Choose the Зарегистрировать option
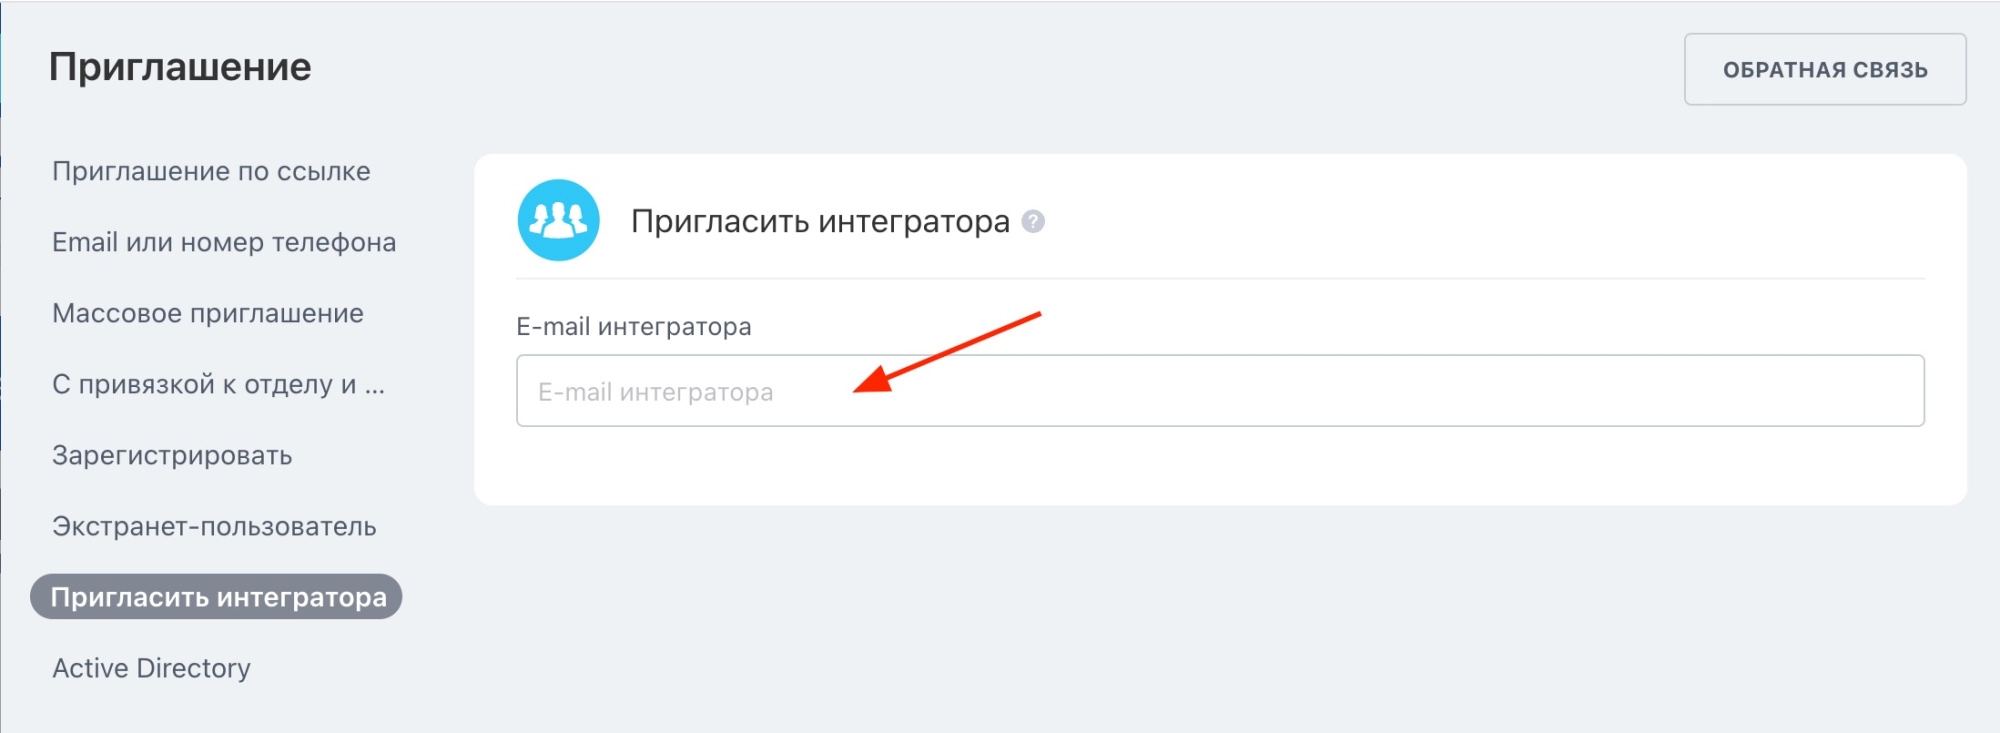2000x733 pixels. pyautogui.click(x=172, y=455)
